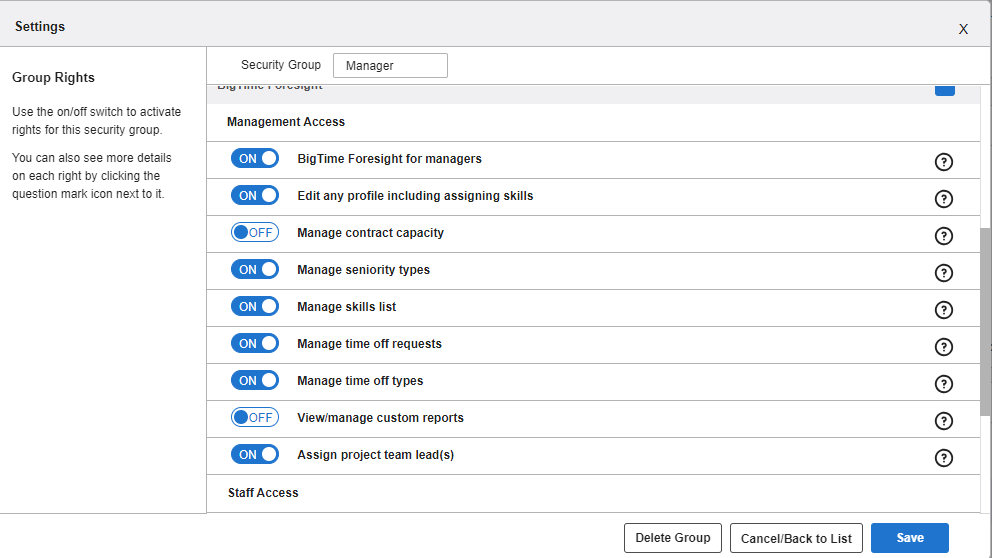Turn on View/manage custom reports
This screenshot has width=992, height=558.
255,418
